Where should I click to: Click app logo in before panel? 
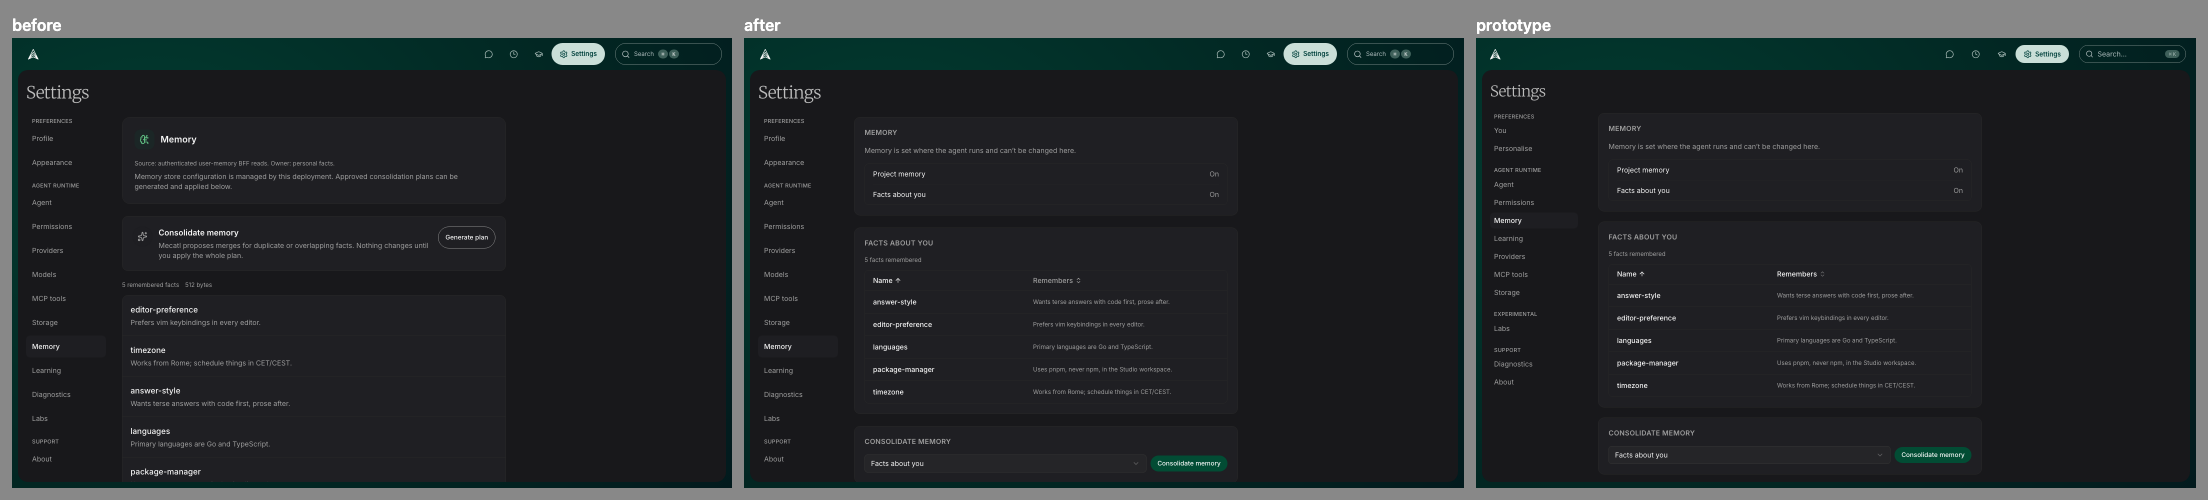33,54
